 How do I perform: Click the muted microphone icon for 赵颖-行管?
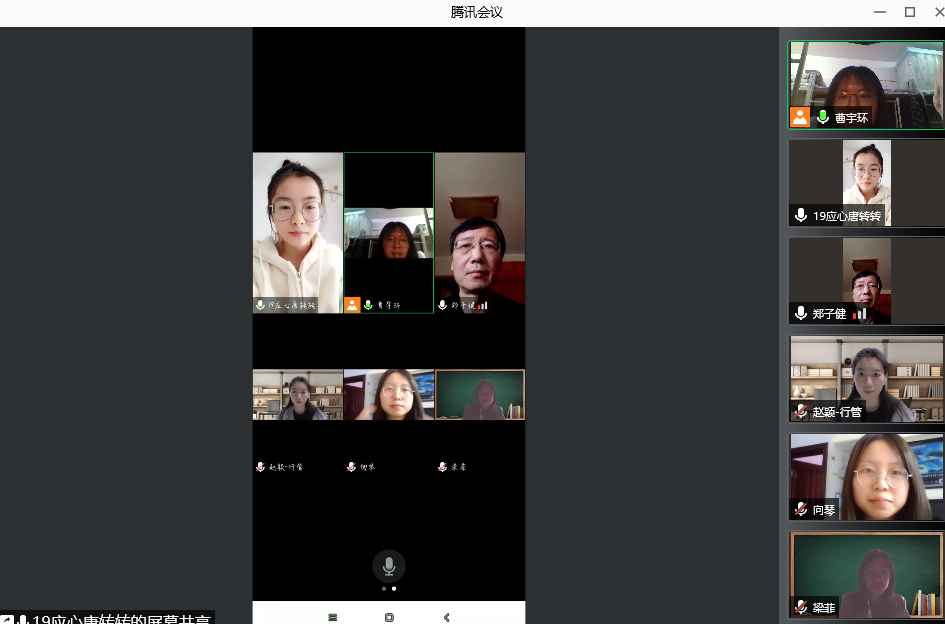pyautogui.click(x=800, y=411)
